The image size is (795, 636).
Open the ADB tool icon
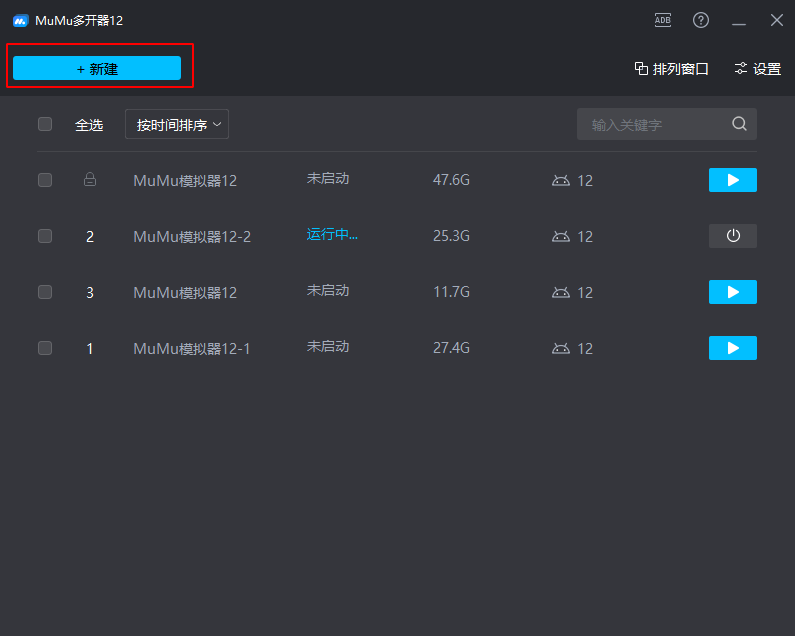point(663,20)
